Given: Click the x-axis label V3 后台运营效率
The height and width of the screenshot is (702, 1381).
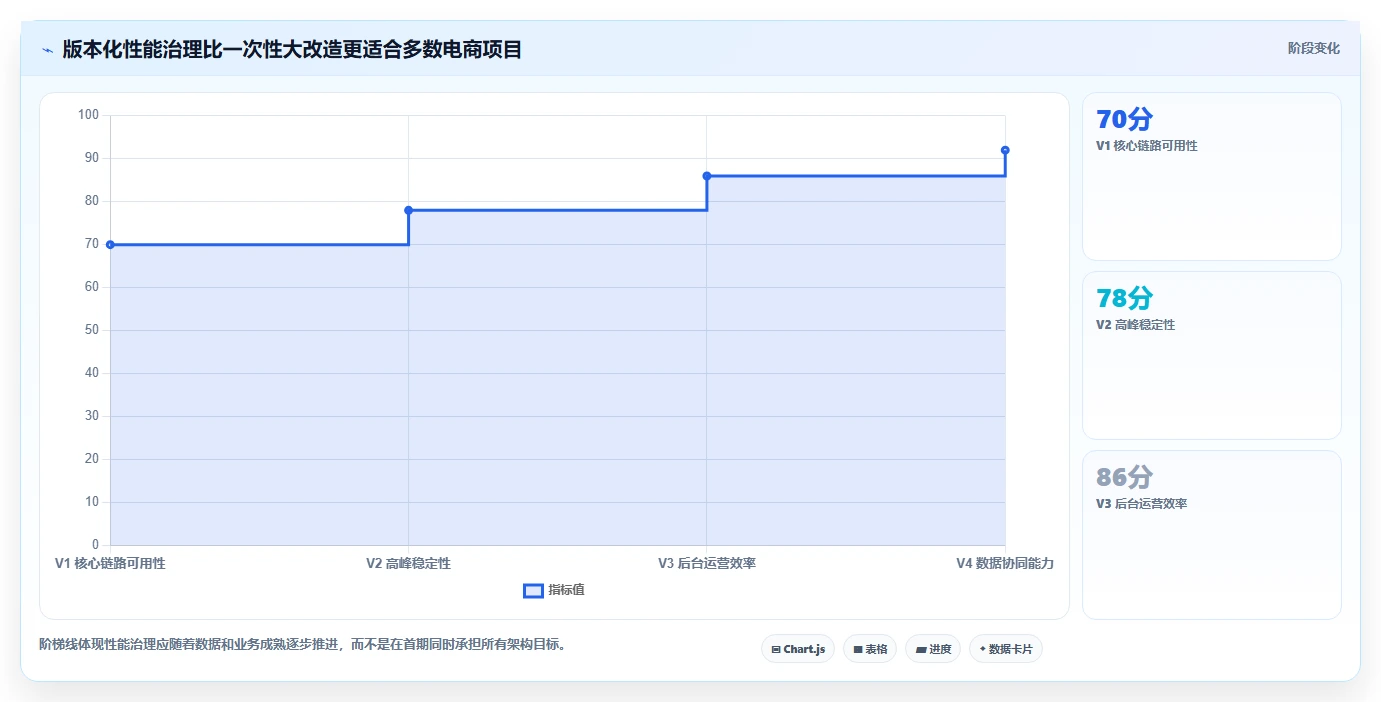Looking at the screenshot, I should pyautogui.click(x=707, y=563).
